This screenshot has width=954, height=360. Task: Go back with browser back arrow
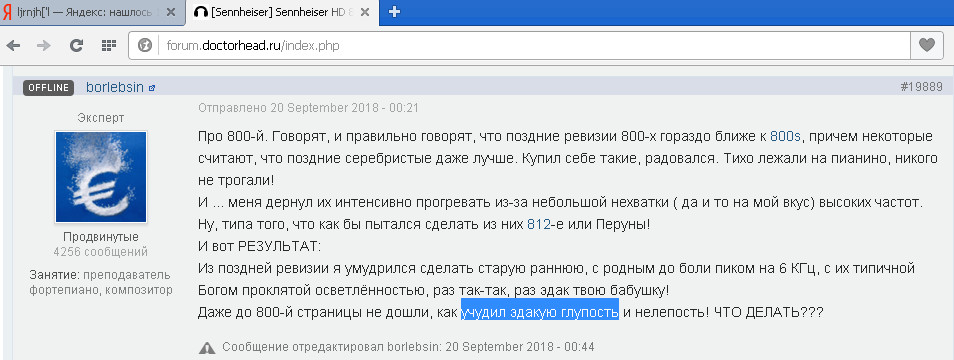point(13,45)
